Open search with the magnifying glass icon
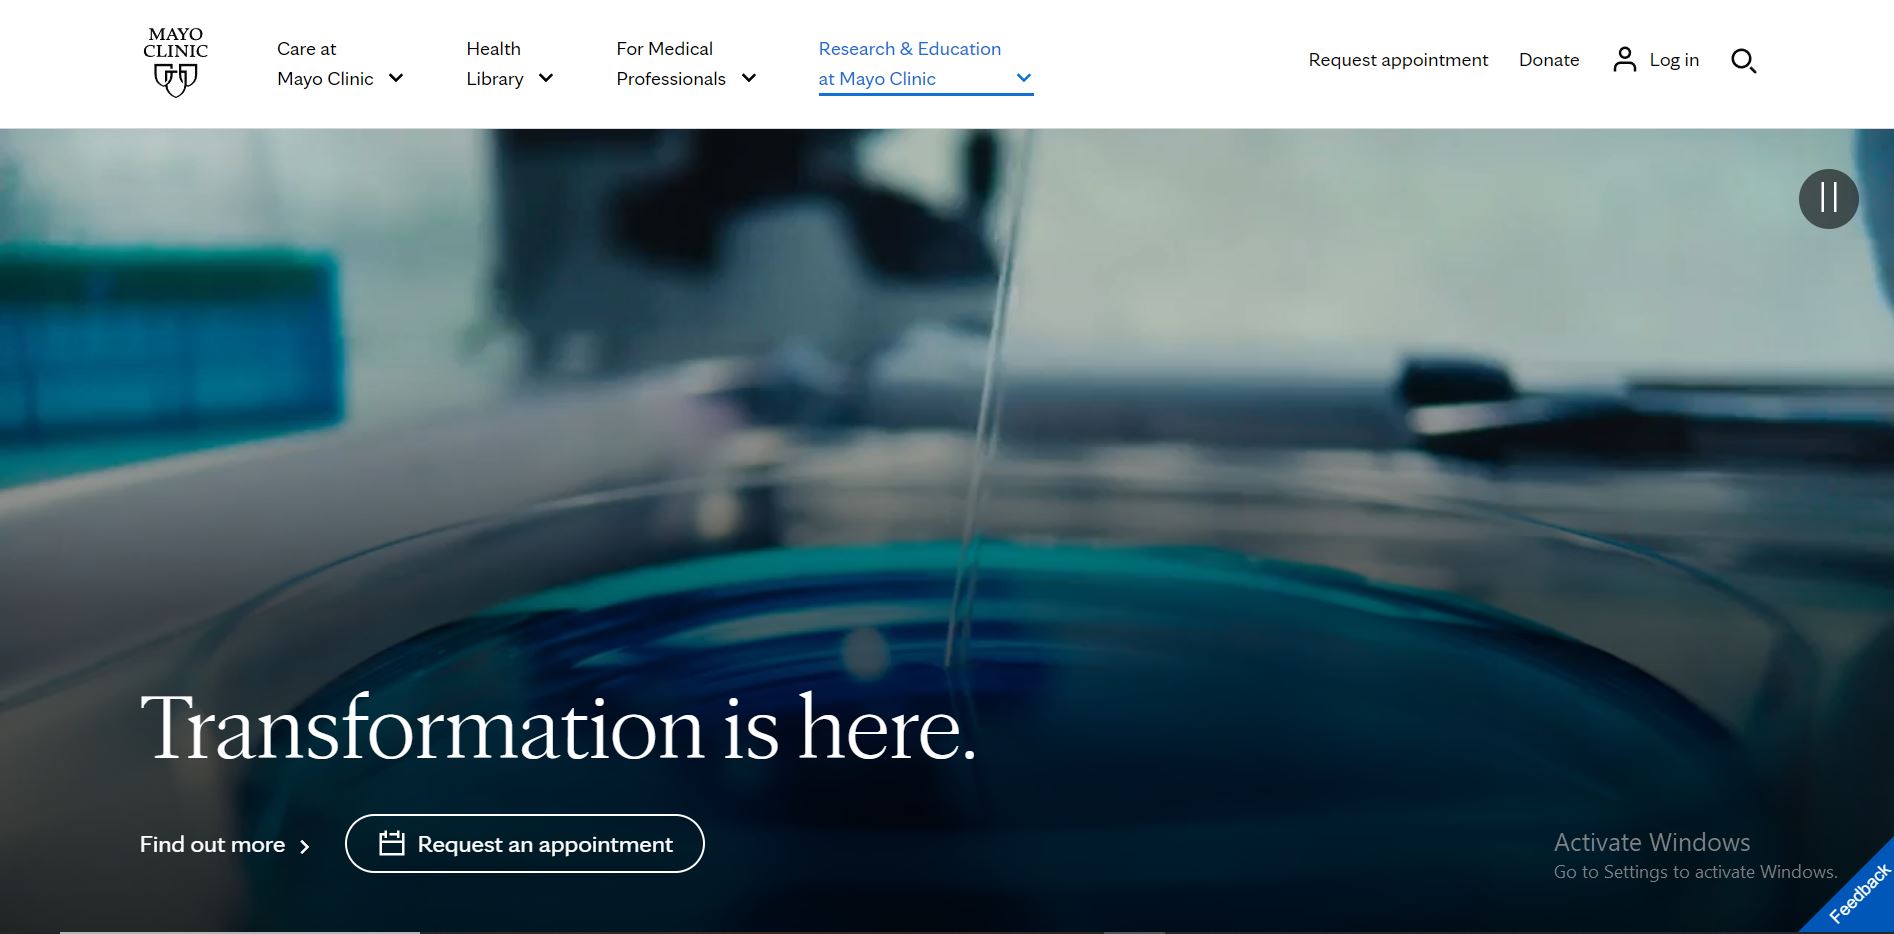 pos(1743,61)
